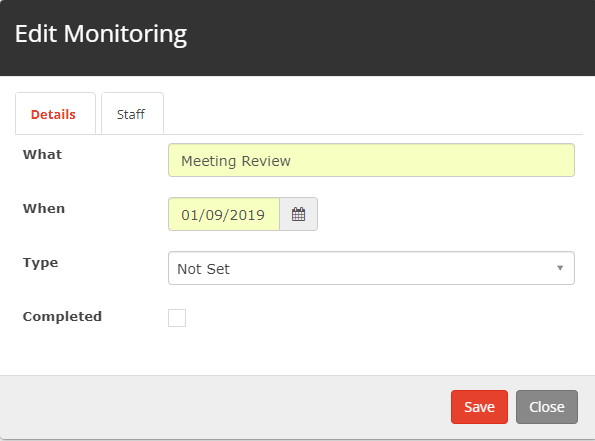
Task: Tick the Completed checkbox
Action: pyautogui.click(x=177, y=318)
